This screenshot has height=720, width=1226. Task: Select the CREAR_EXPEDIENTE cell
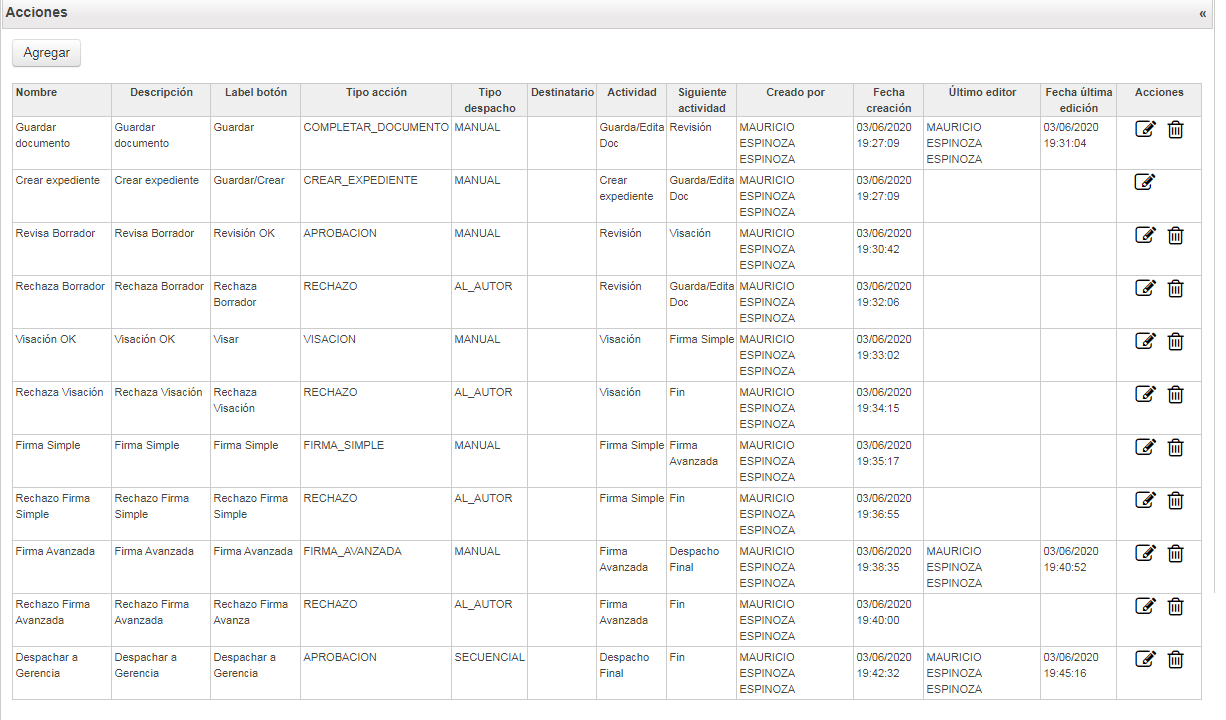(376, 196)
